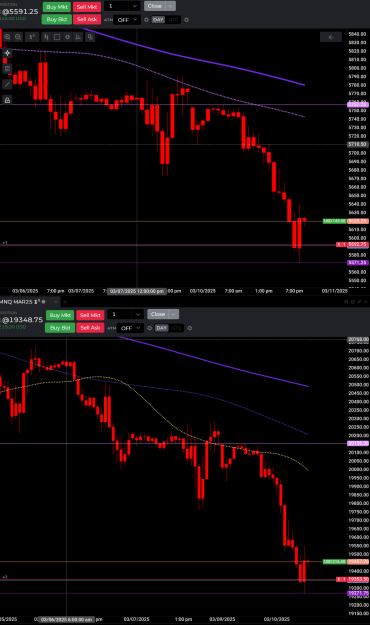Click the red K1 order marker on upper chart

(341, 244)
